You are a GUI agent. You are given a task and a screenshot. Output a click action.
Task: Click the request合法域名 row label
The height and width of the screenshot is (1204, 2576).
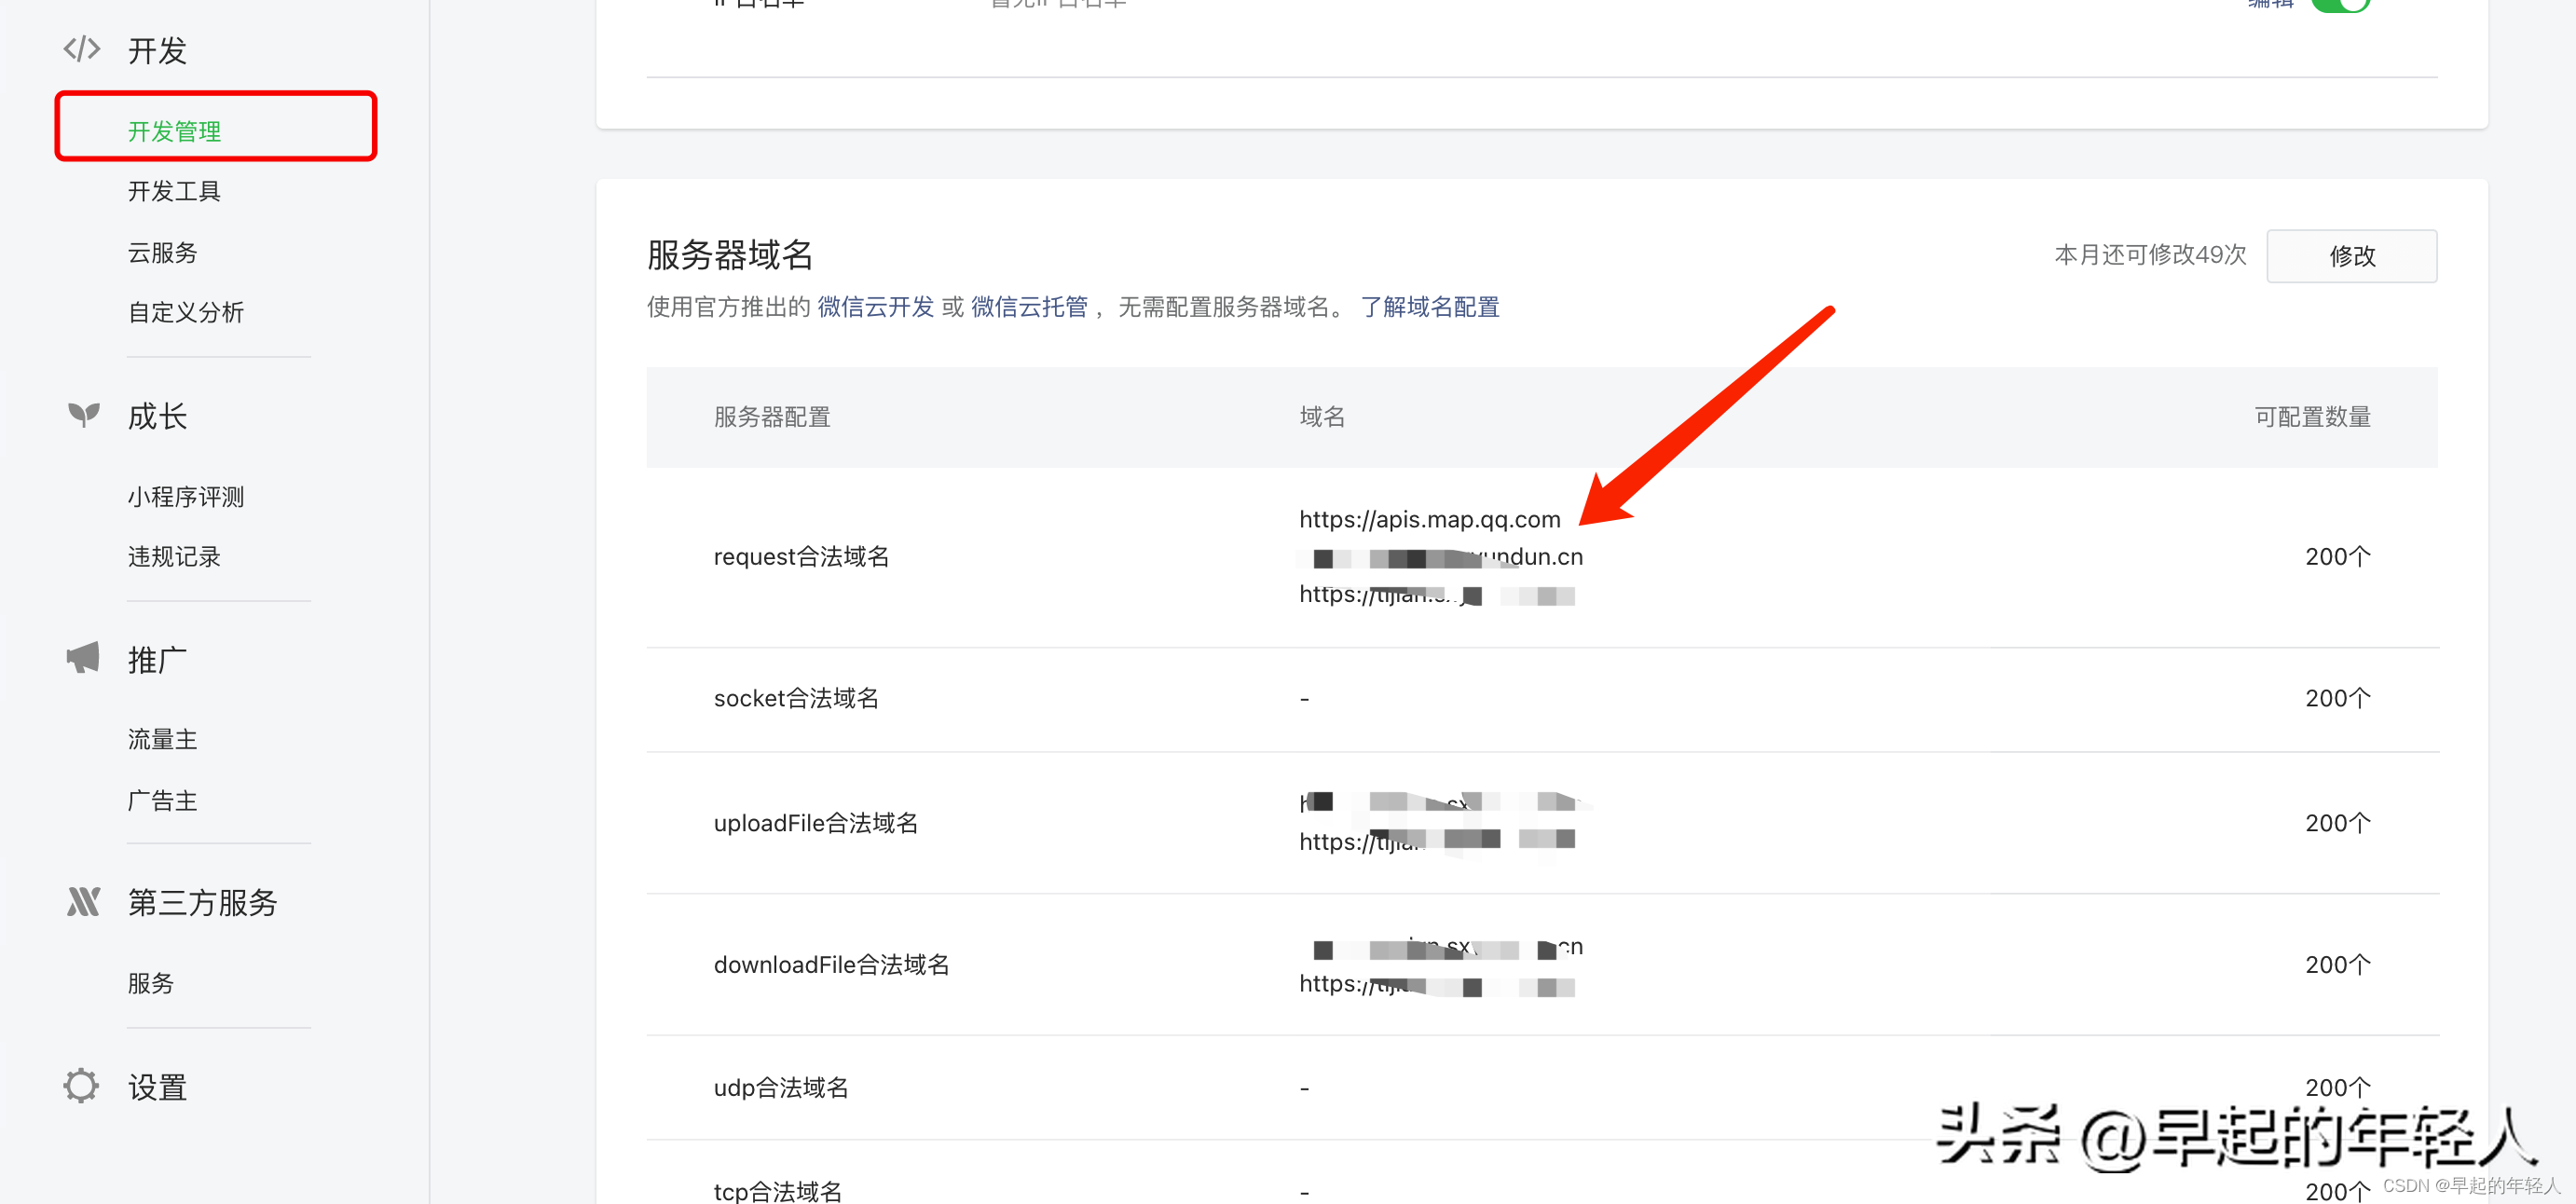tap(801, 557)
